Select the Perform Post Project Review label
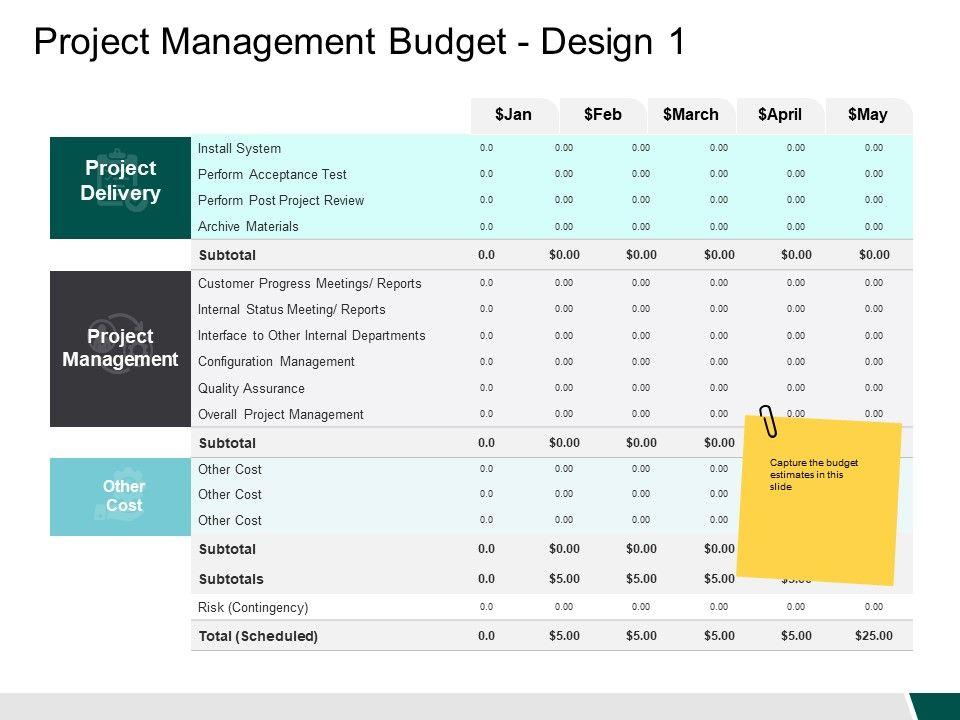The width and height of the screenshot is (960, 720). pos(280,200)
